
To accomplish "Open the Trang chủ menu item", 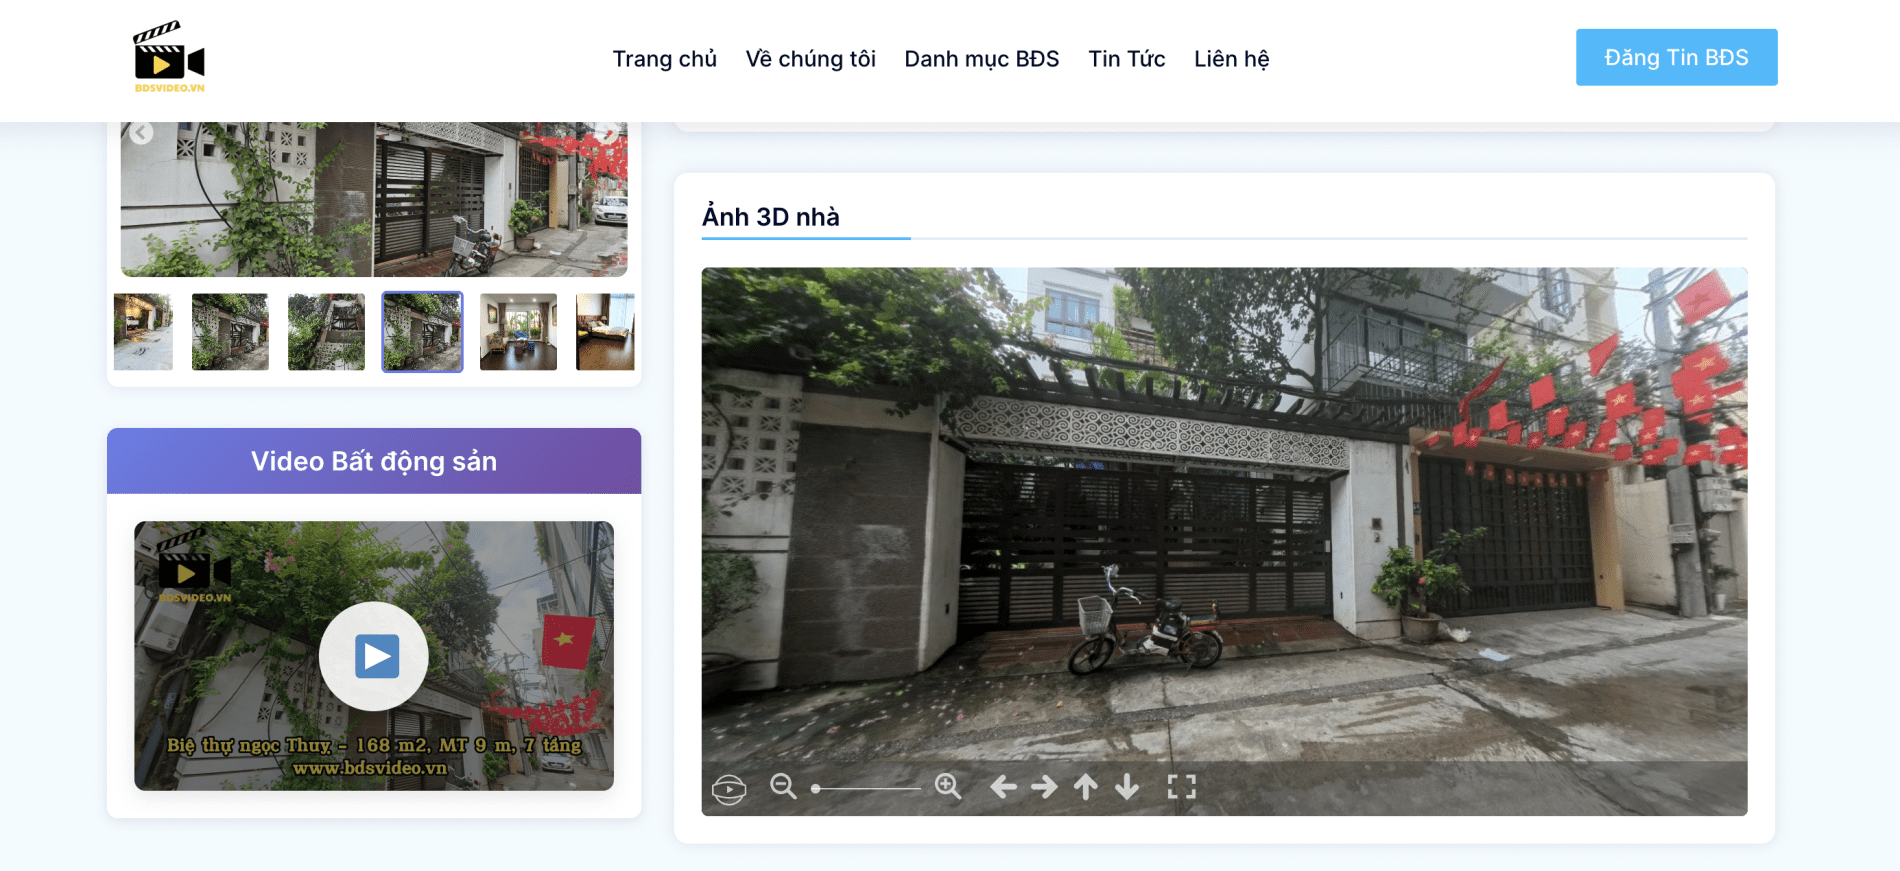I will (x=664, y=59).
